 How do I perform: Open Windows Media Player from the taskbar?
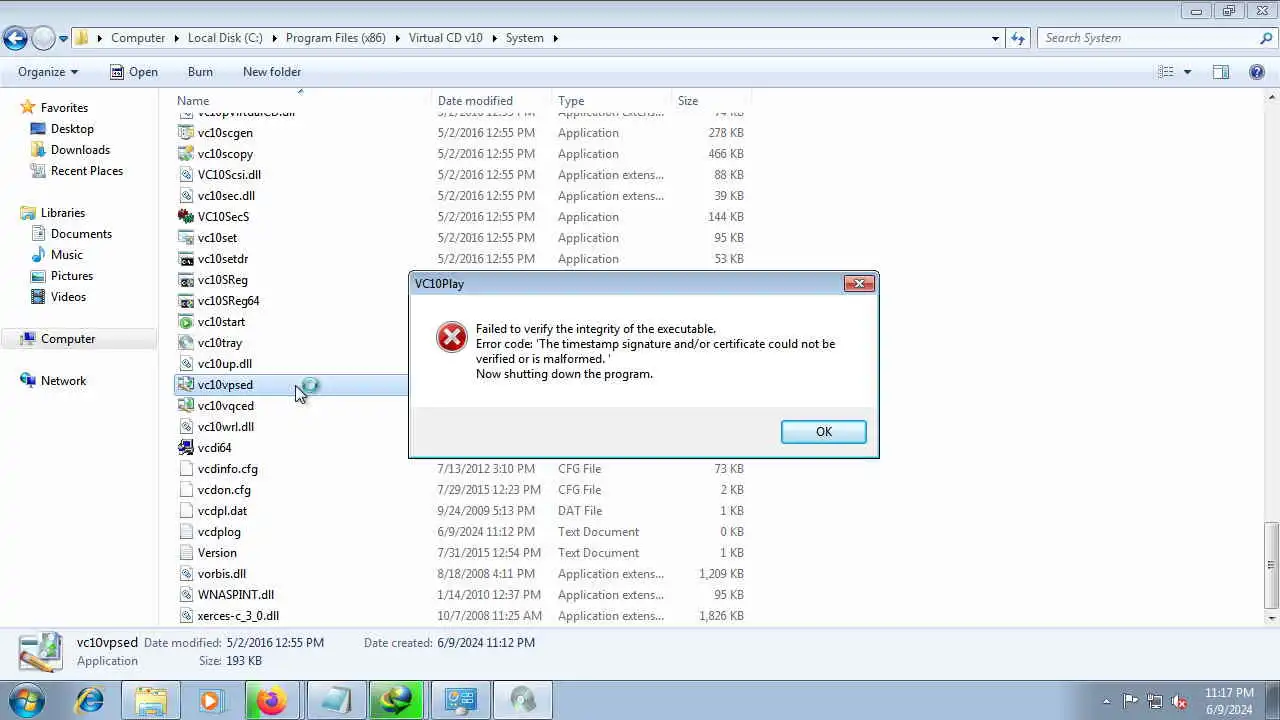[x=211, y=700]
